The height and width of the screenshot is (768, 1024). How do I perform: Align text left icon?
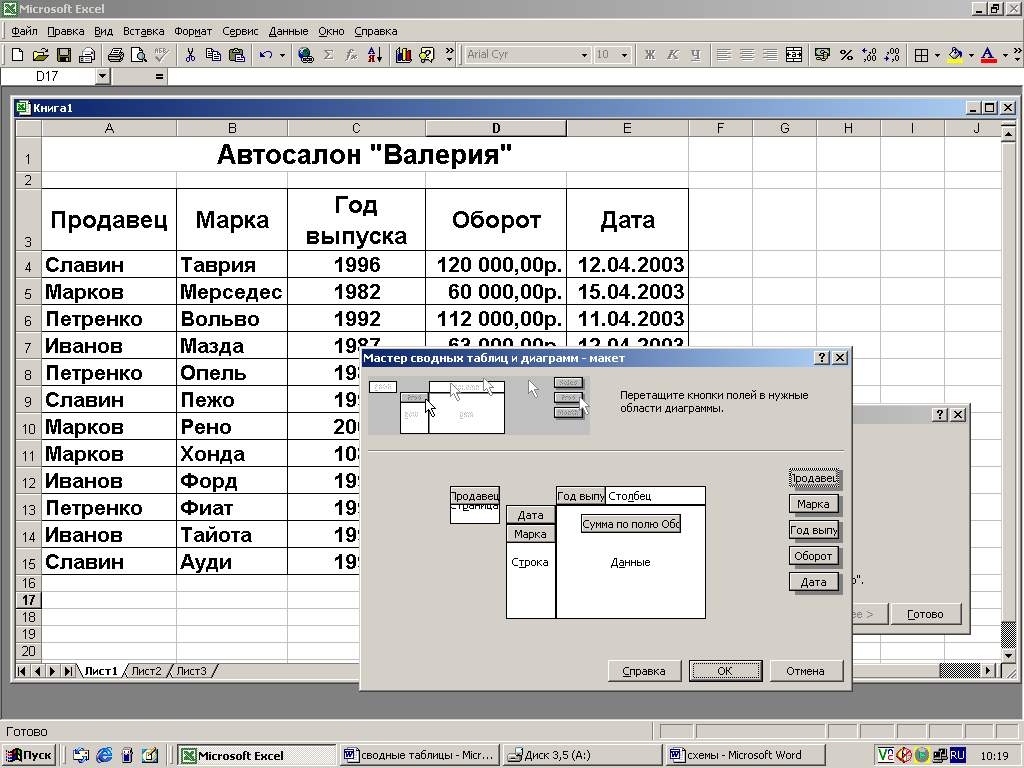(724, 55)
